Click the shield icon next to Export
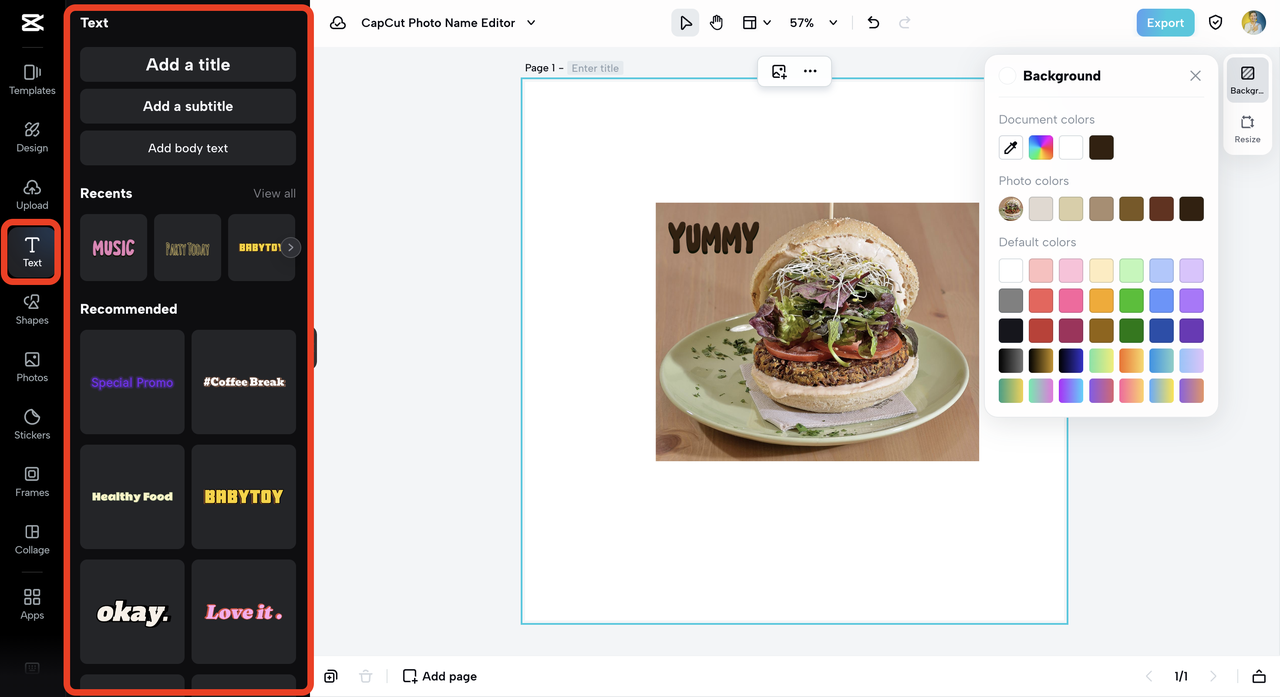The height and width of the screenshot is (697, 1280). pos(1216,23)
